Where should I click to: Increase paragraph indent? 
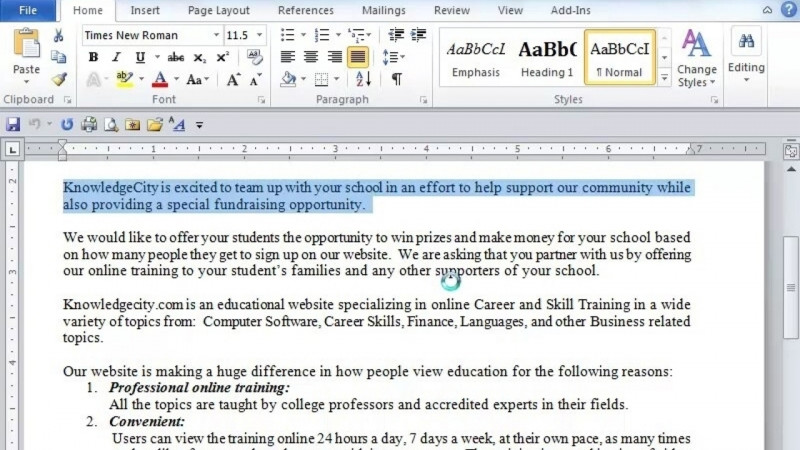tap(418, 35)
